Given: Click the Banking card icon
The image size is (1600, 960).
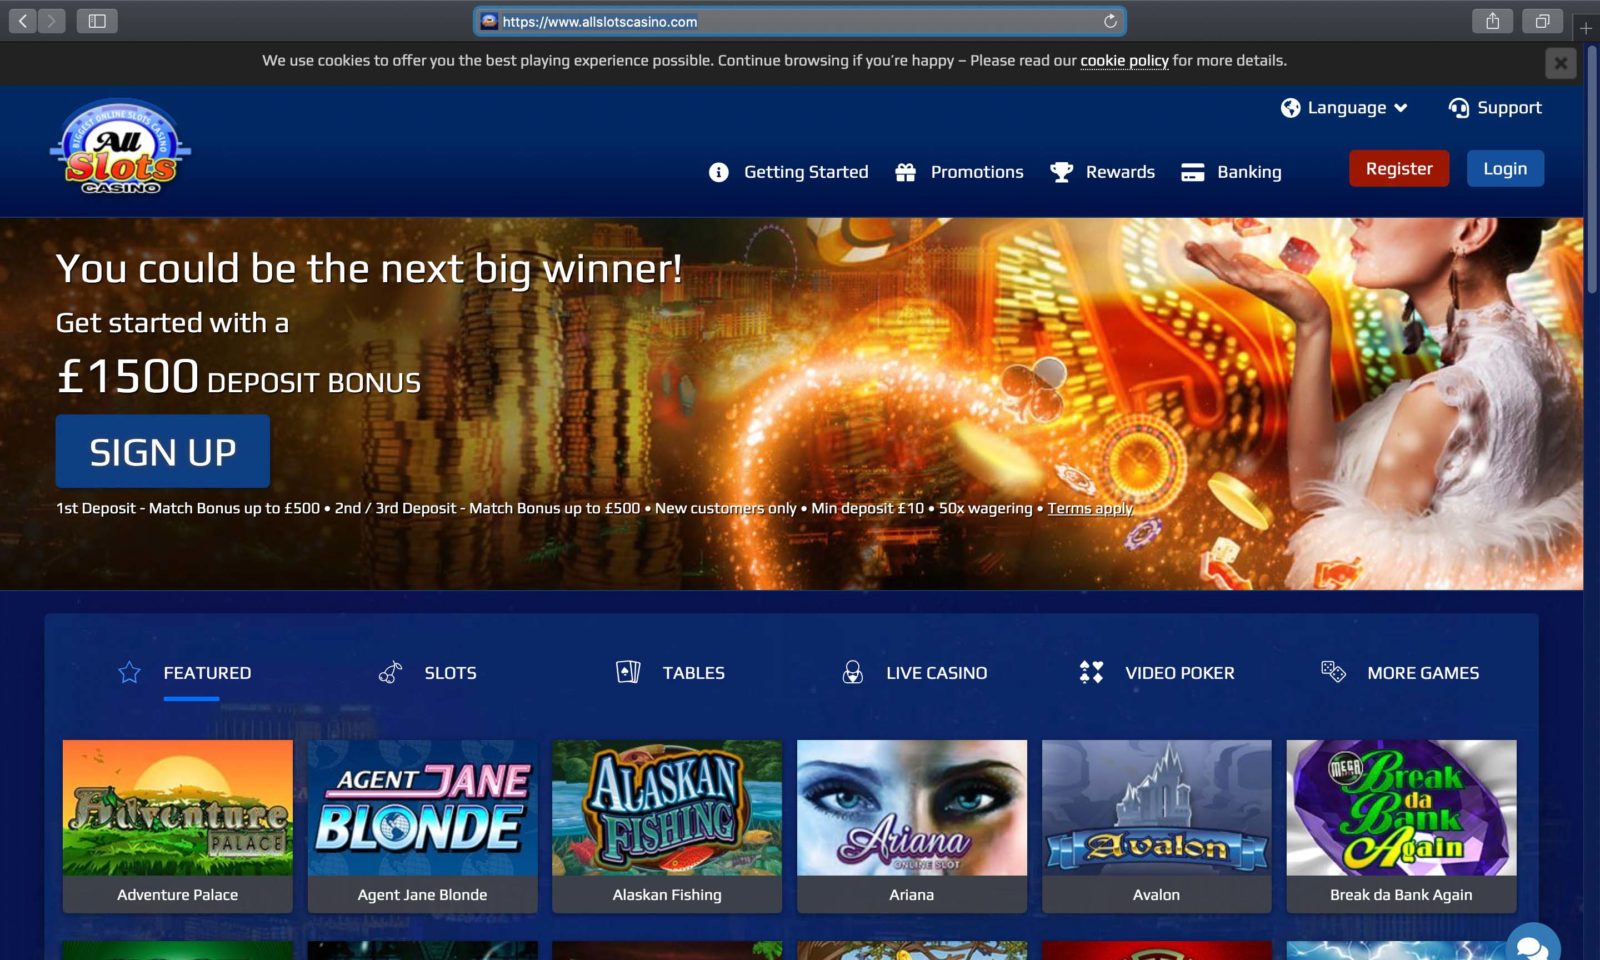Looking at the screenshot, I should coord(1191,171).
